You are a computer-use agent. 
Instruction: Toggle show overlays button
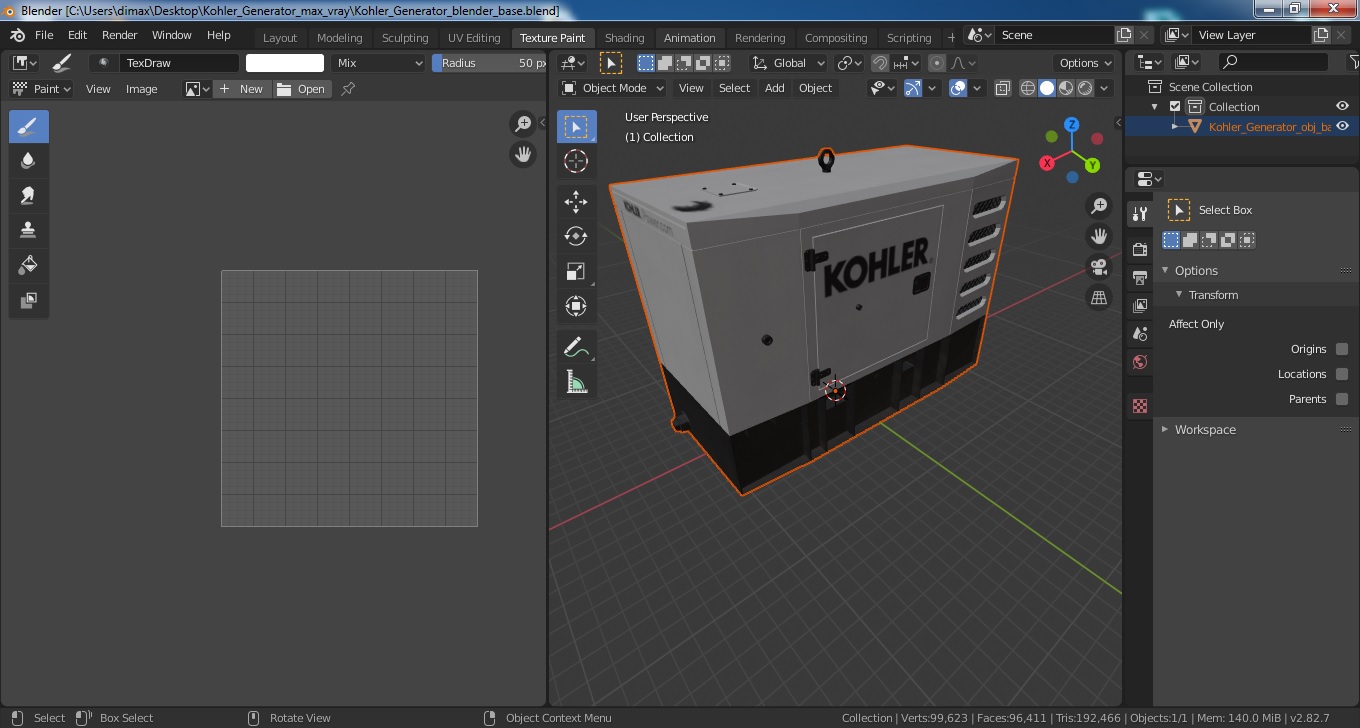point(958,88)
